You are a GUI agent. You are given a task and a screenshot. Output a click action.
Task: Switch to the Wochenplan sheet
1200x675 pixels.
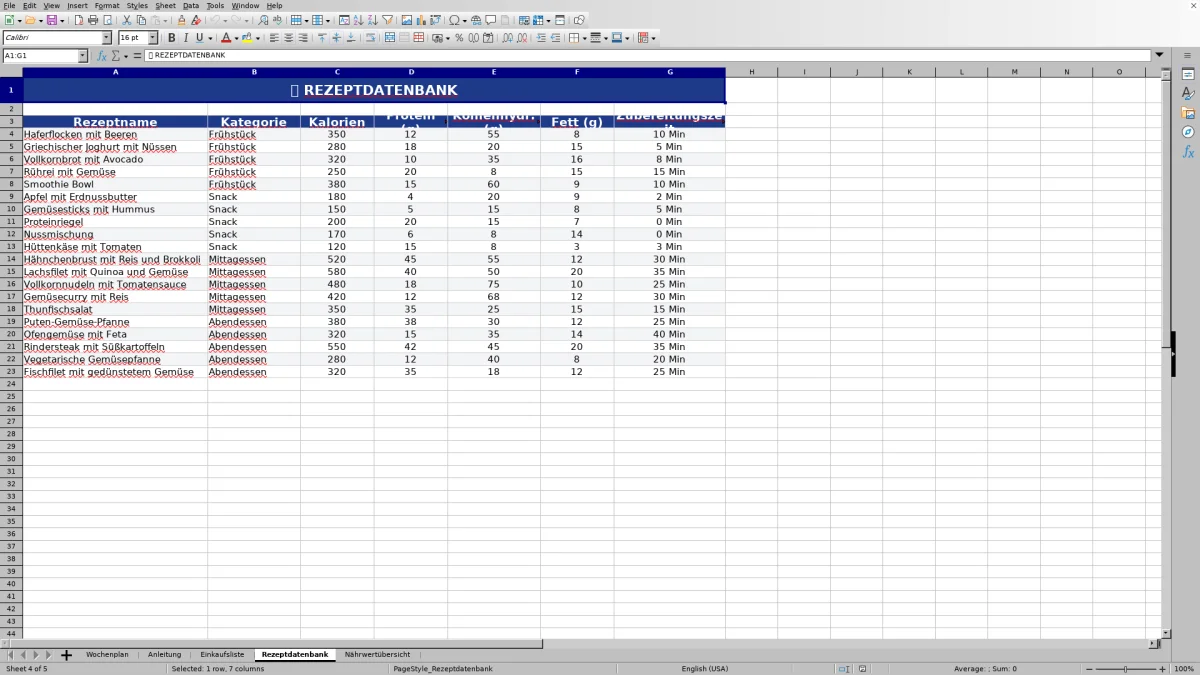pyautogui.click(x=108, y=654)
